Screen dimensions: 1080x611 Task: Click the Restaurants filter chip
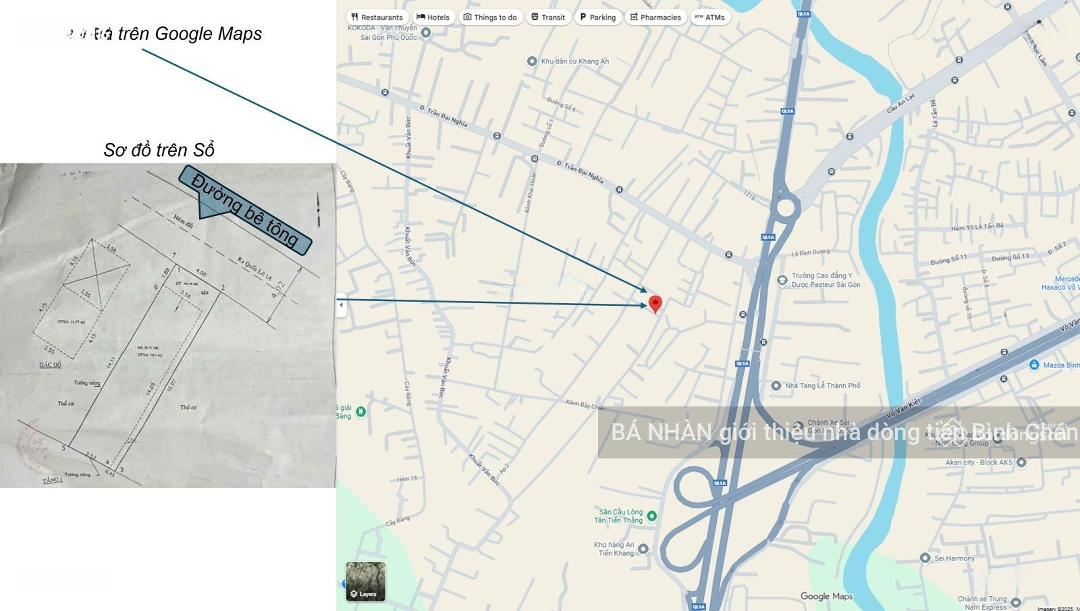(377, 17)
